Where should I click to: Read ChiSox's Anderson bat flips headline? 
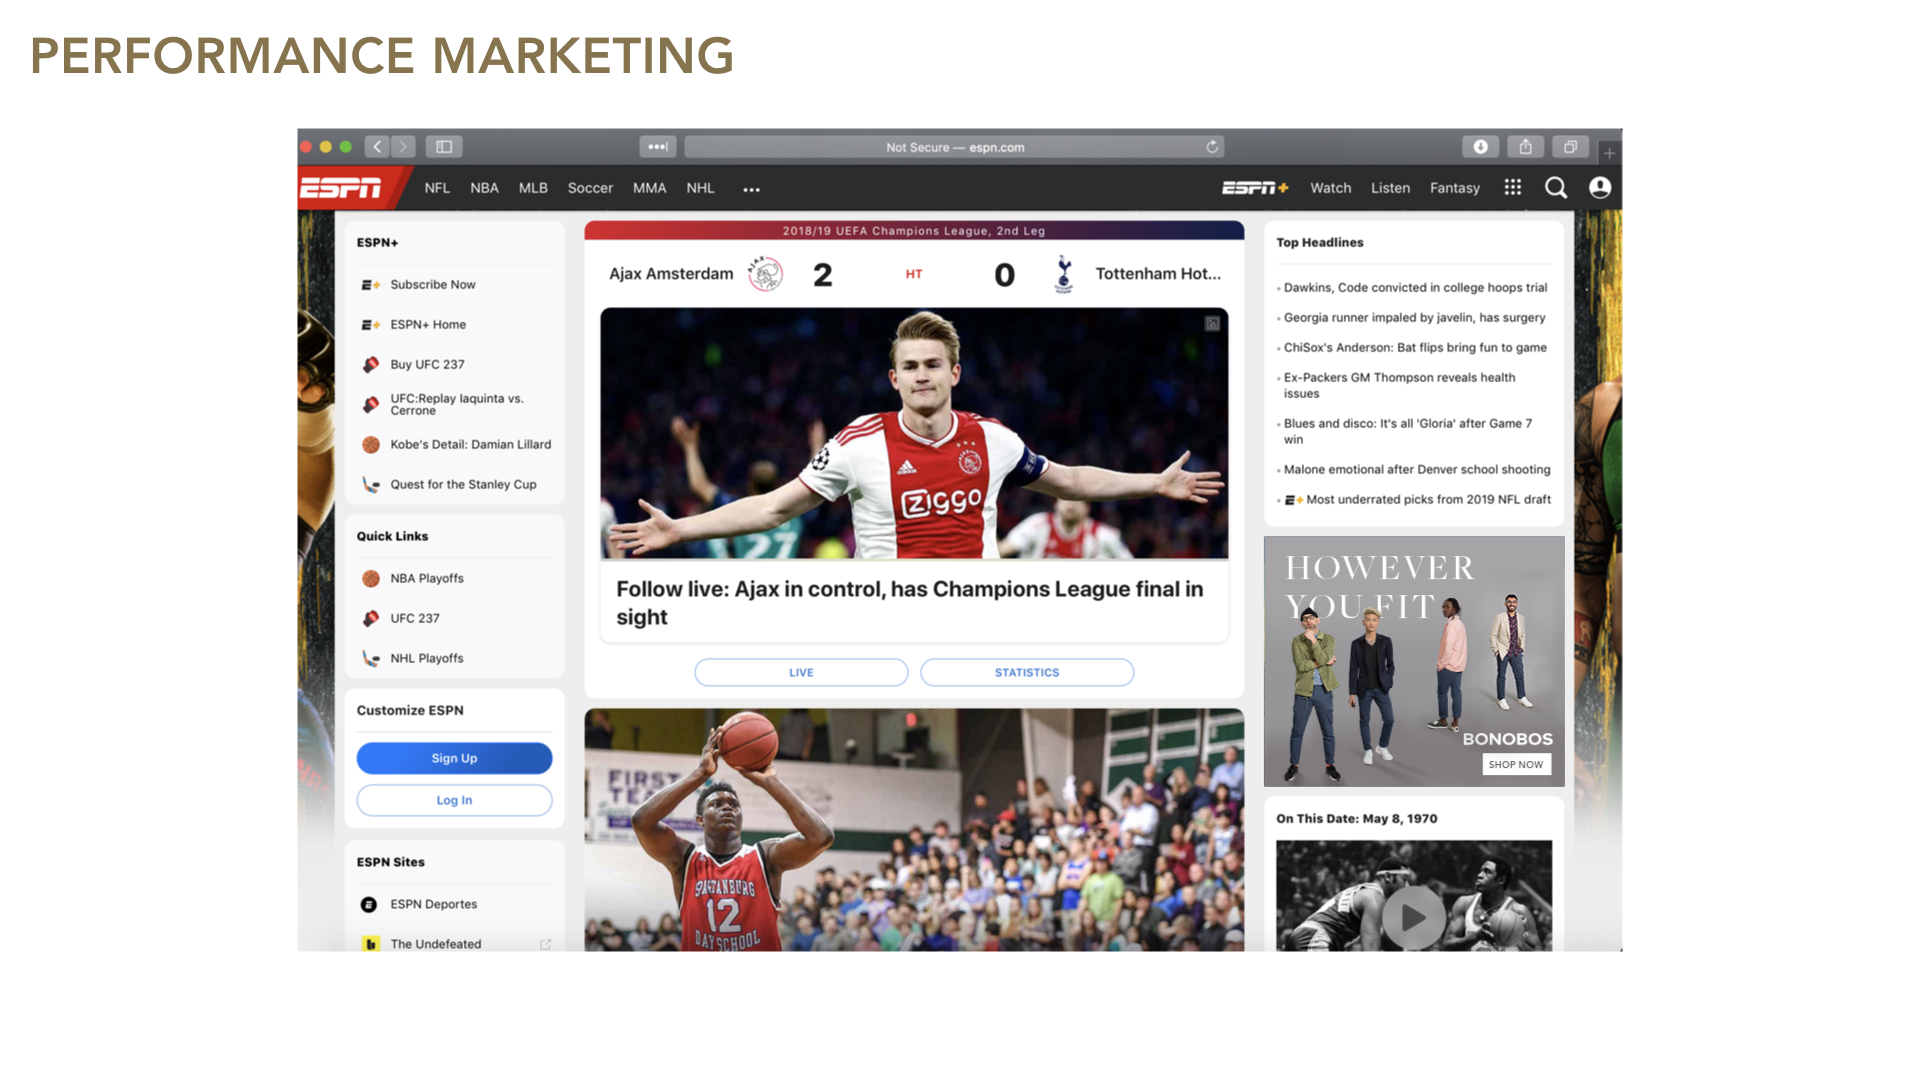click(1415, 348)
